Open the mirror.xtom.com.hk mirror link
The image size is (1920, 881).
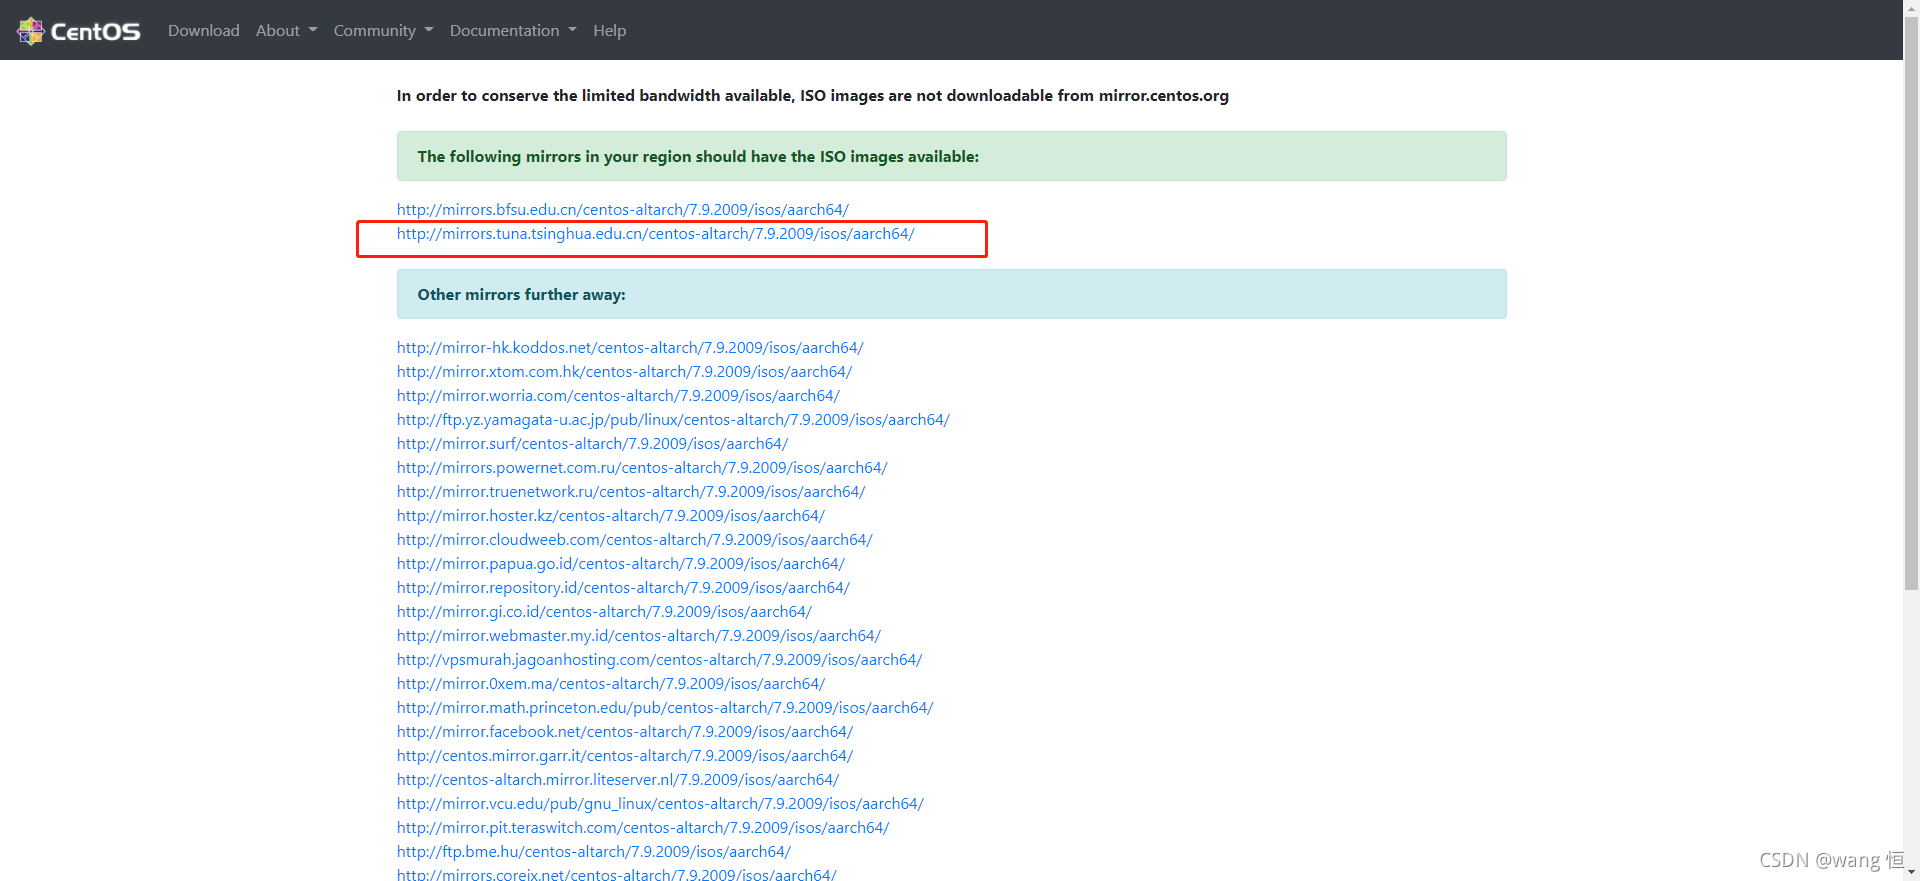pyautogui.click(x=624, y=372)
